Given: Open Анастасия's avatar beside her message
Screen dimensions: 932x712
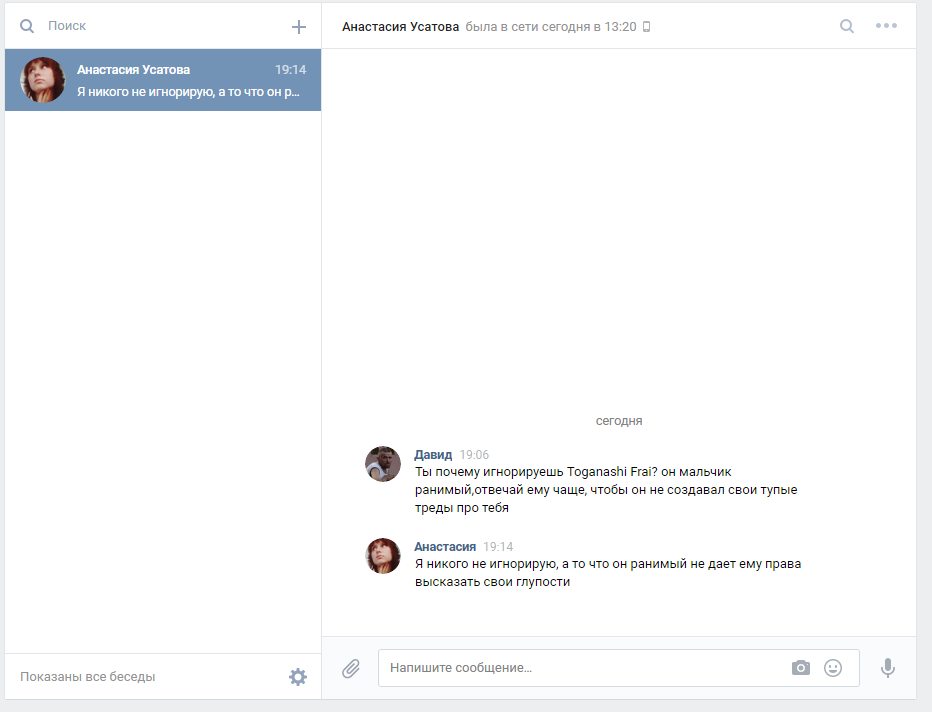Looking at the screenshot, I should [x=383, y=556].
